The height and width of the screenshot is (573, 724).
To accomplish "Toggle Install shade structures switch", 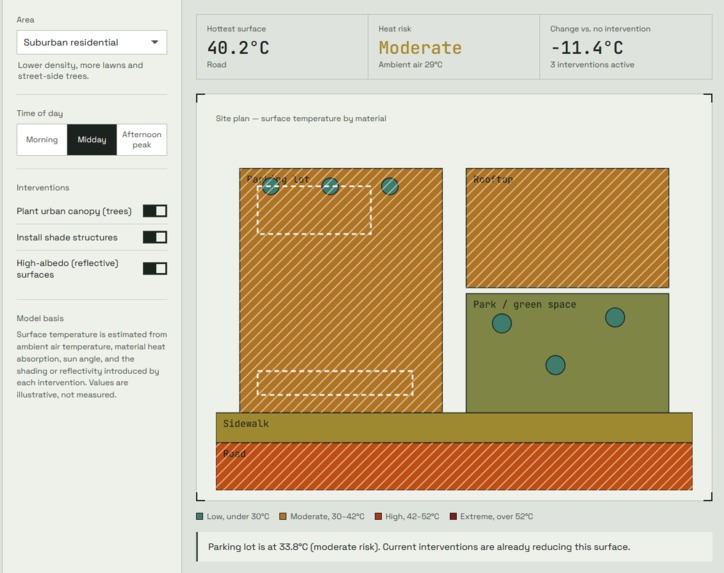I will pyautogui.click(x=155, y=237).
